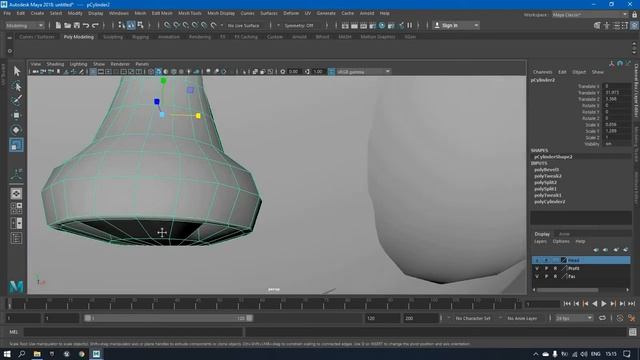Toggle playback P of Profil layer
This screenshot has width=640, height=360.
click(x=546, y=268)
